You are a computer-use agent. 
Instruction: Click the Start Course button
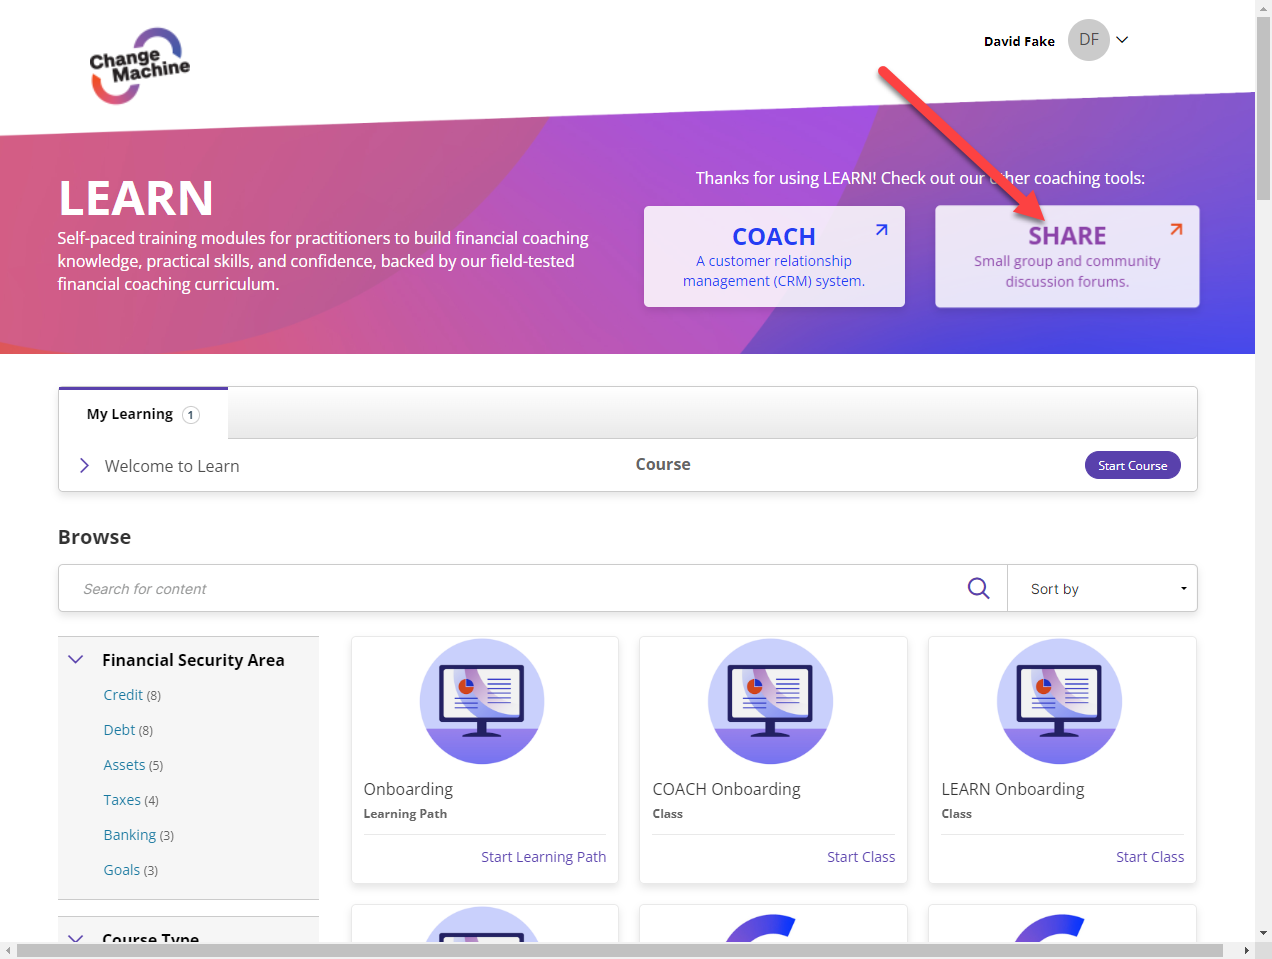click(1132, 465)
